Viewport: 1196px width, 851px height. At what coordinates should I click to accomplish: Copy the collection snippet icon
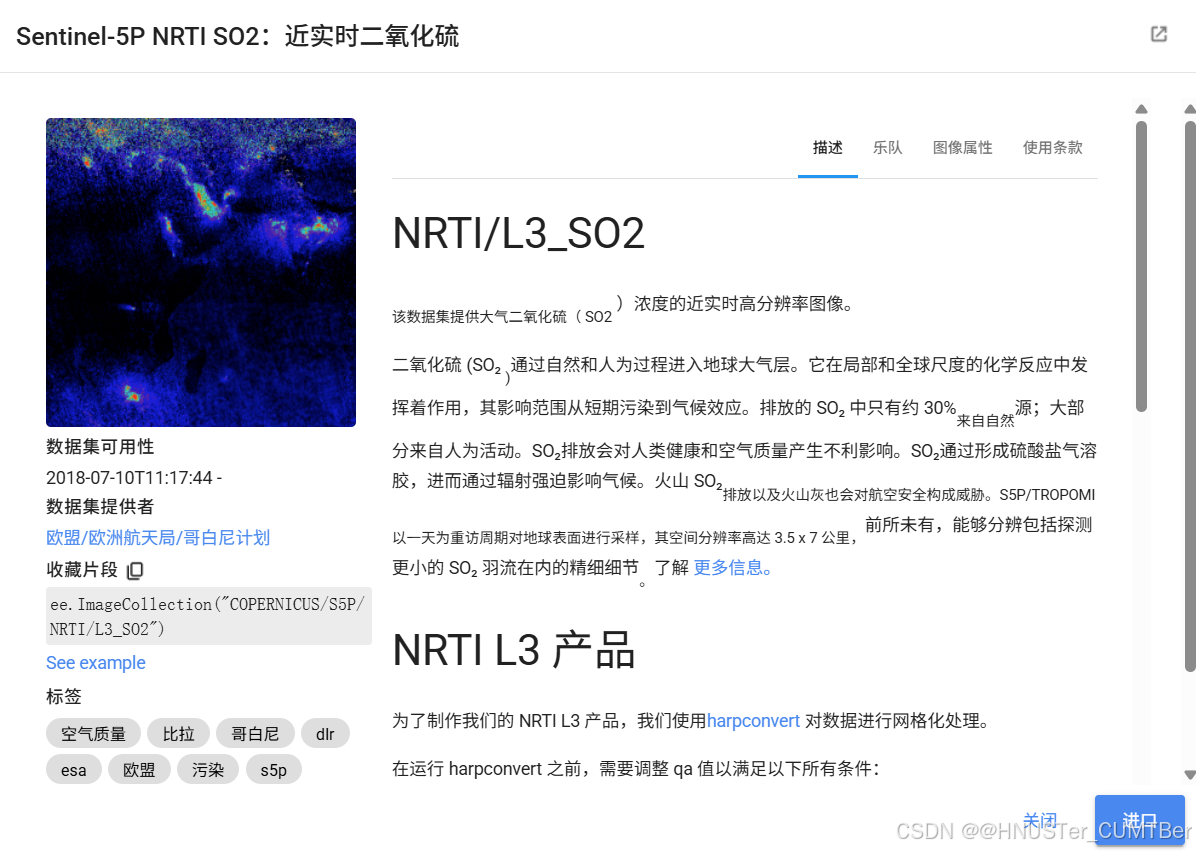pyautogui.click(x=135, y=570)
